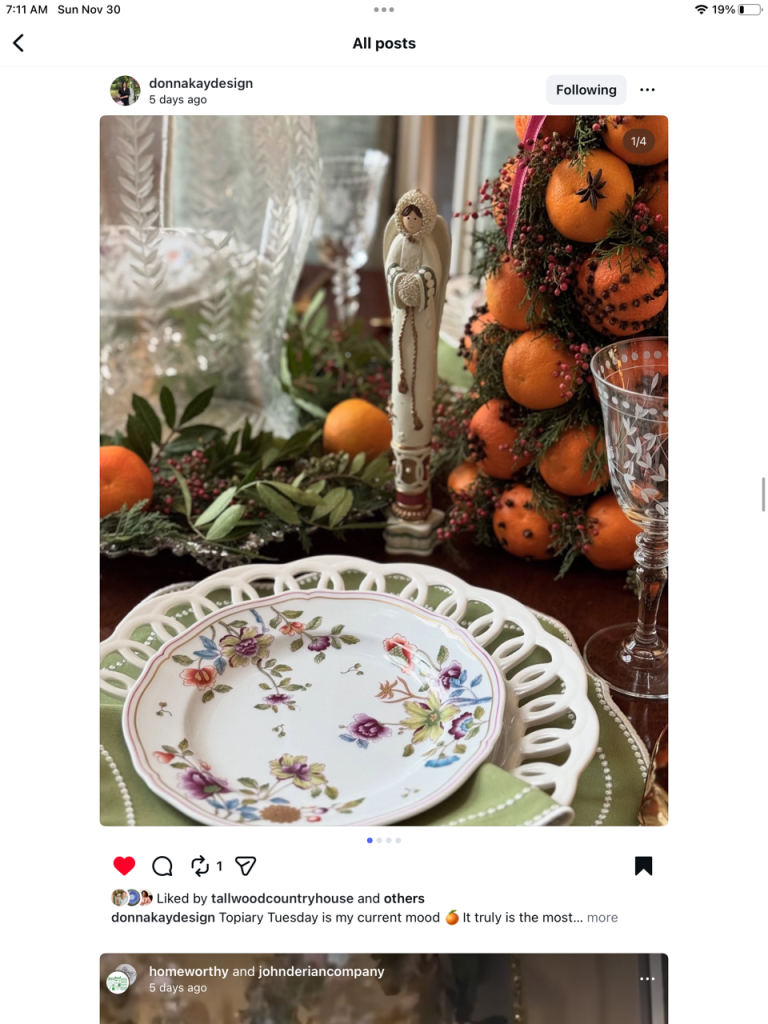Tap three-dot multitasking indicator at top

click(x=384, y=9)
